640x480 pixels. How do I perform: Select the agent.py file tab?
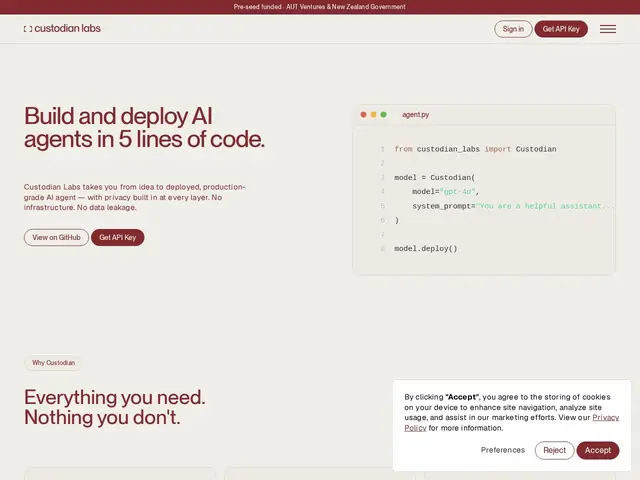pos(416,115)
